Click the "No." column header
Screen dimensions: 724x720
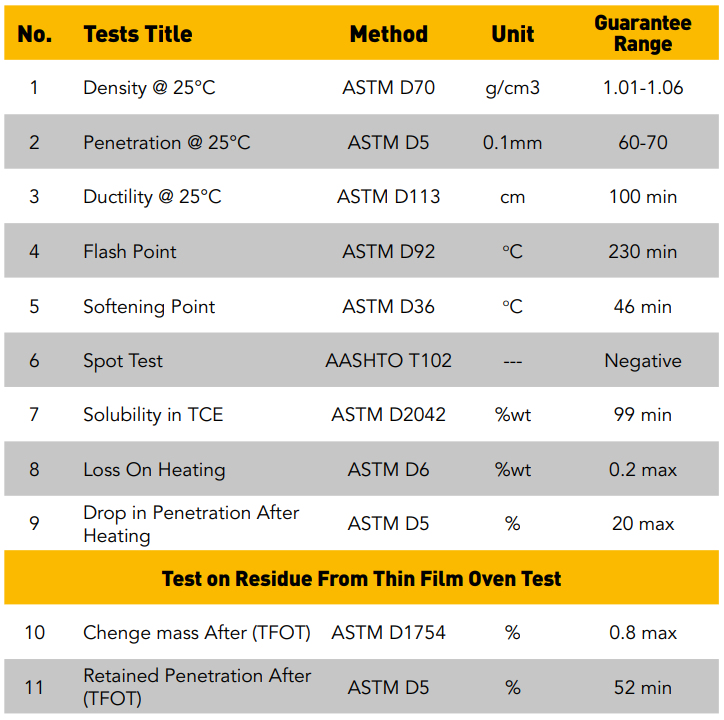tap(35, 34)
